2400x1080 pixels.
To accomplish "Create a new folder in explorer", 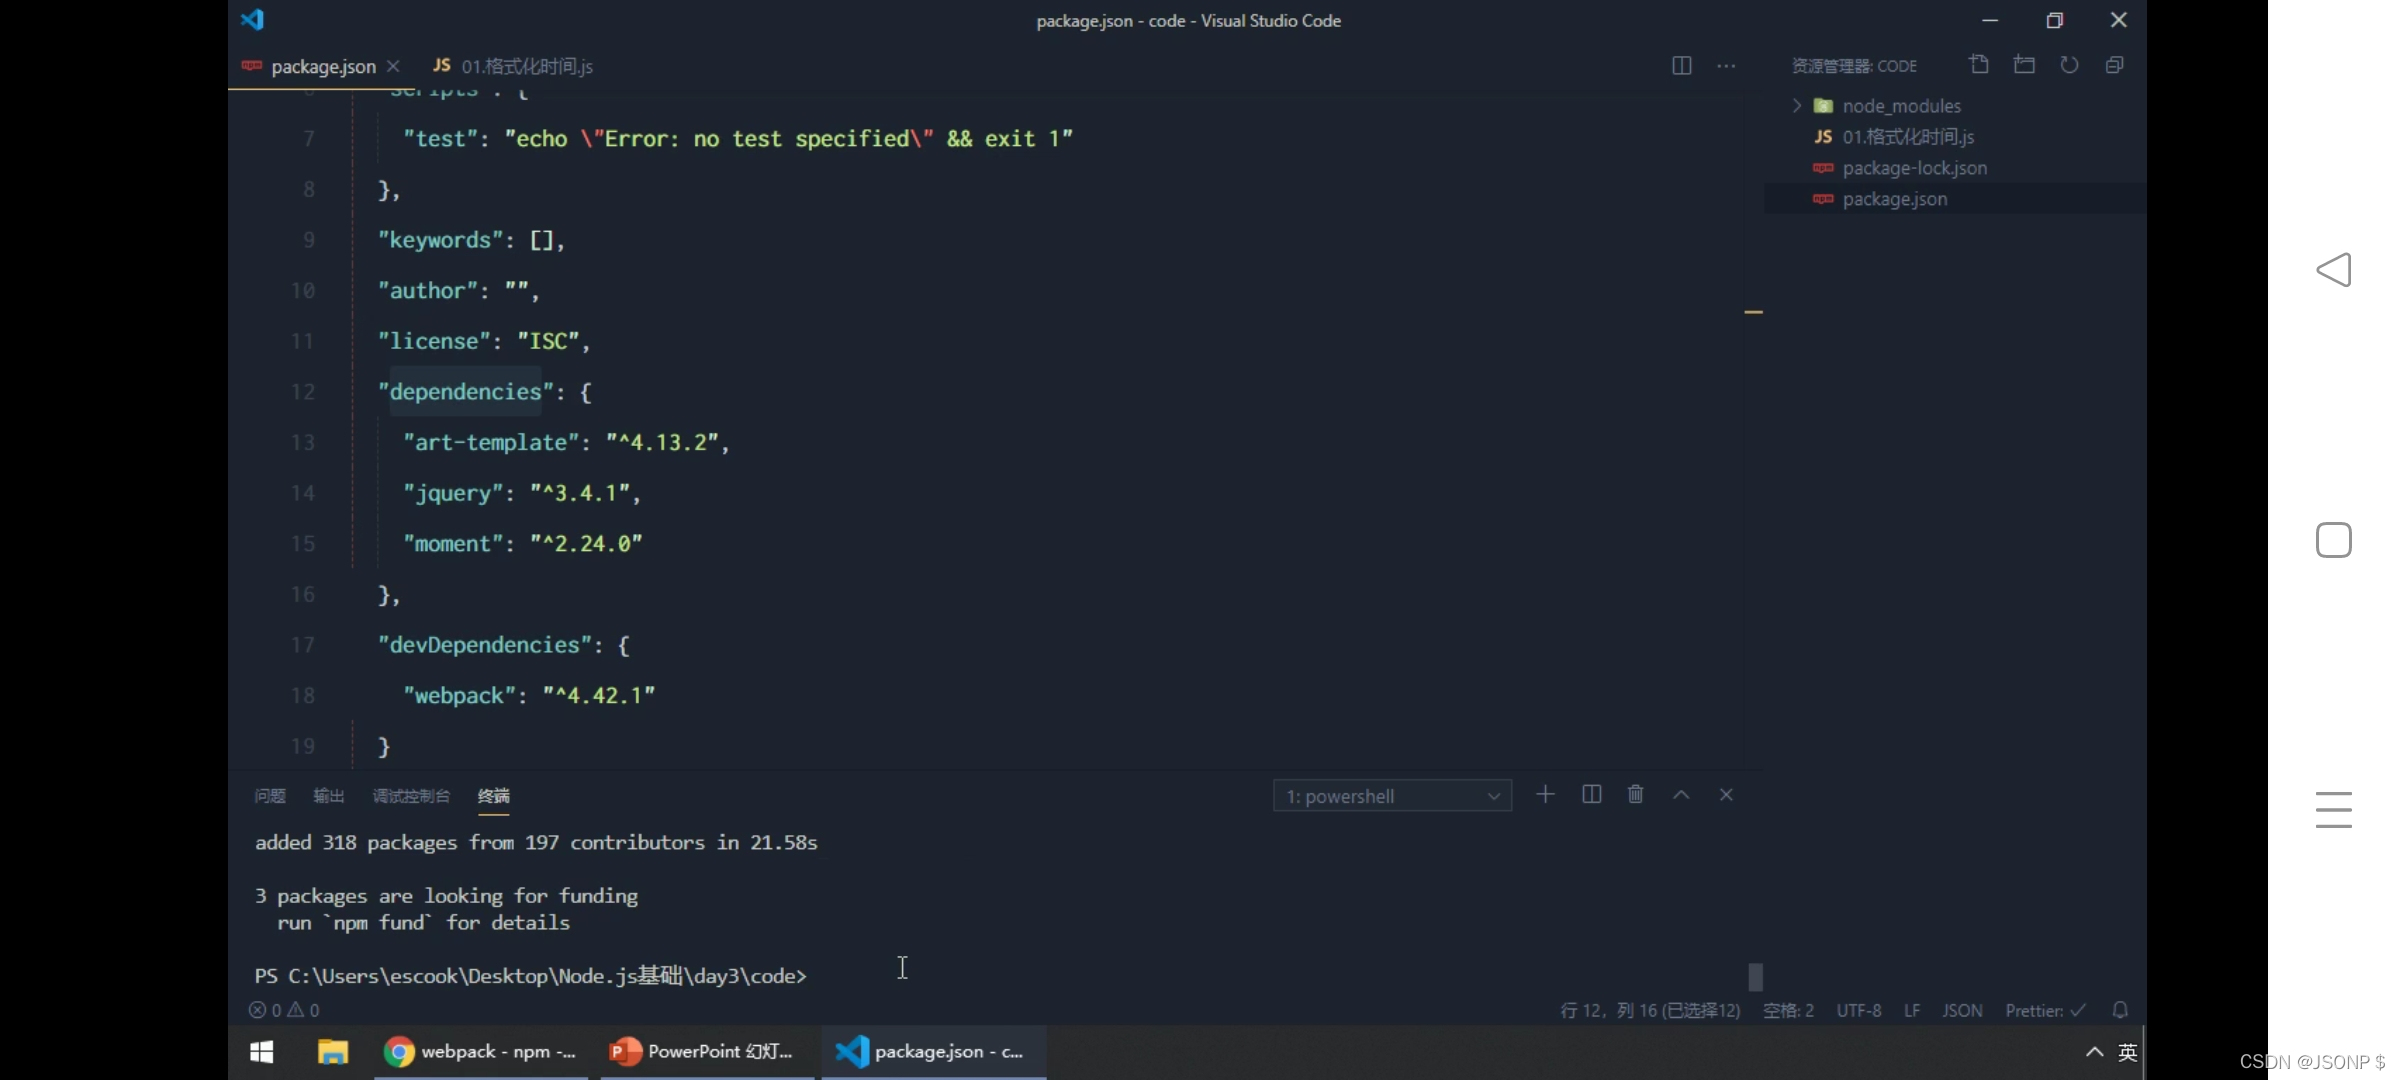I will tap(2024, 65).
